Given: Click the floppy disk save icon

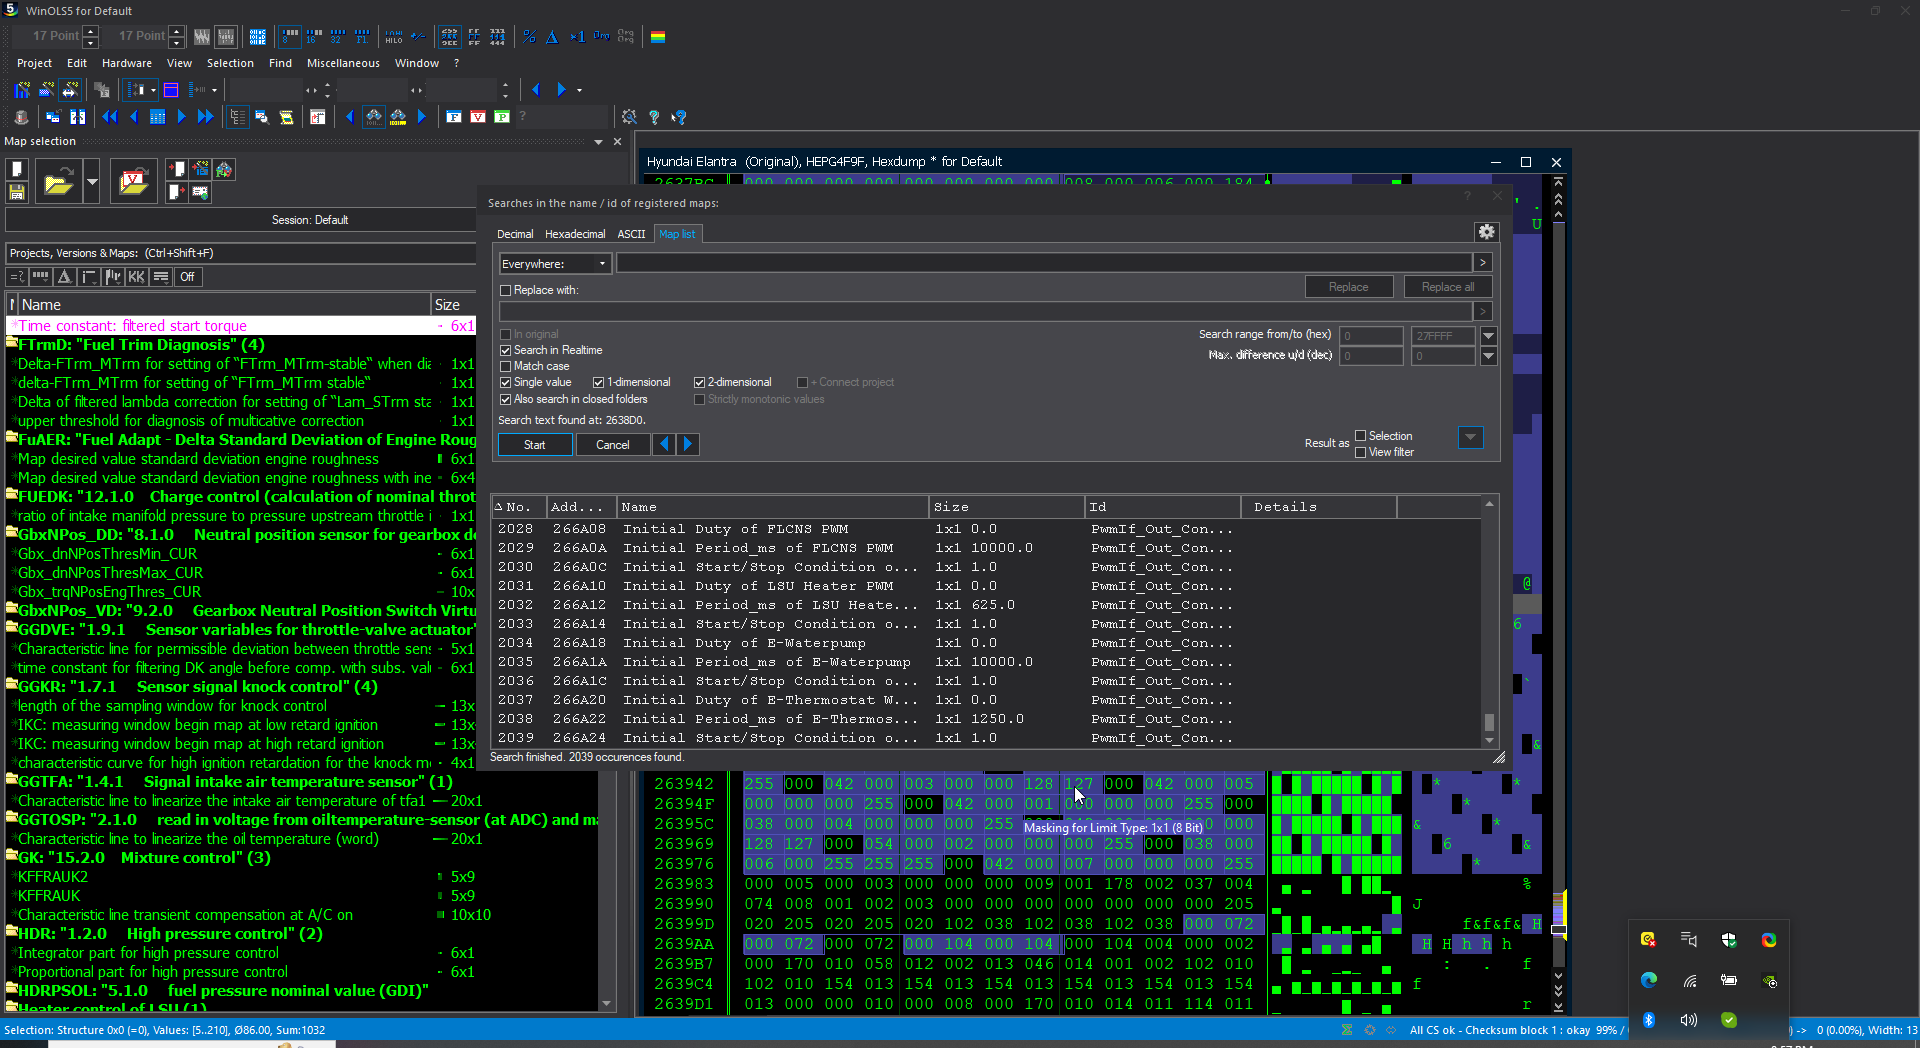Looking at the screenshot, I should click(16, 192).
